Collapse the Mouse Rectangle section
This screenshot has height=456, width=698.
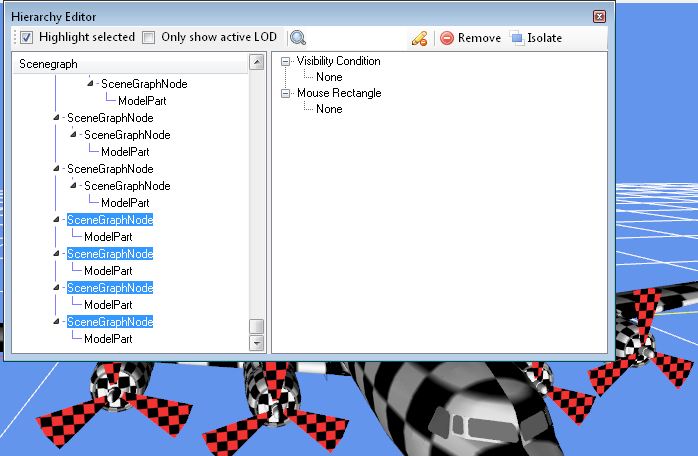coord(285,94)
